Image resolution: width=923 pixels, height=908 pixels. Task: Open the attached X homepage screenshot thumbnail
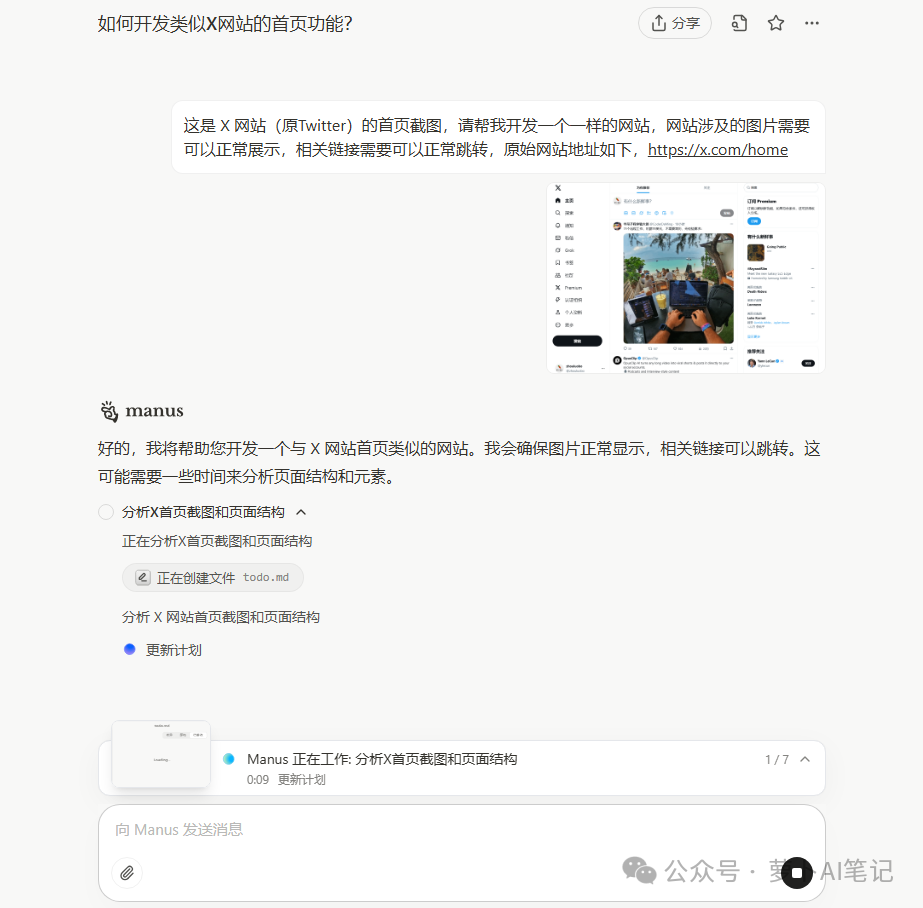(x=686, y=278)
